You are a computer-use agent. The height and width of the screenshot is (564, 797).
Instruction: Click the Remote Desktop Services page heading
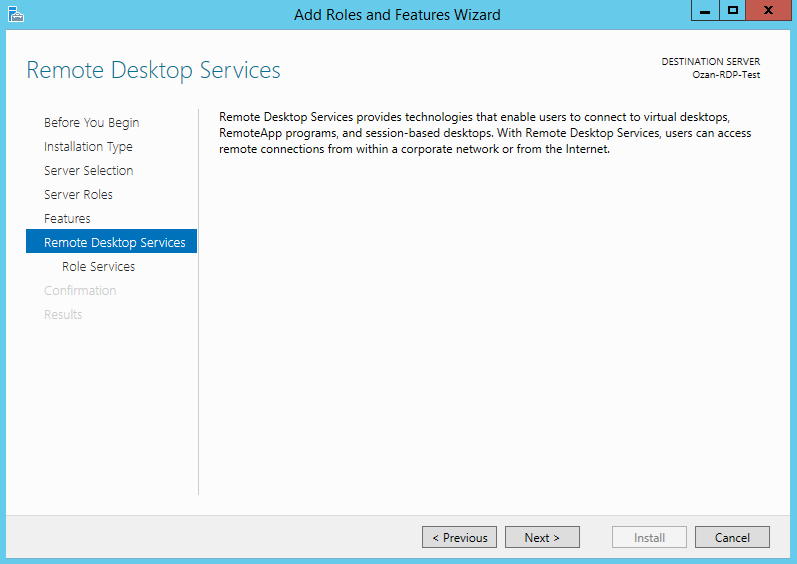153,70
